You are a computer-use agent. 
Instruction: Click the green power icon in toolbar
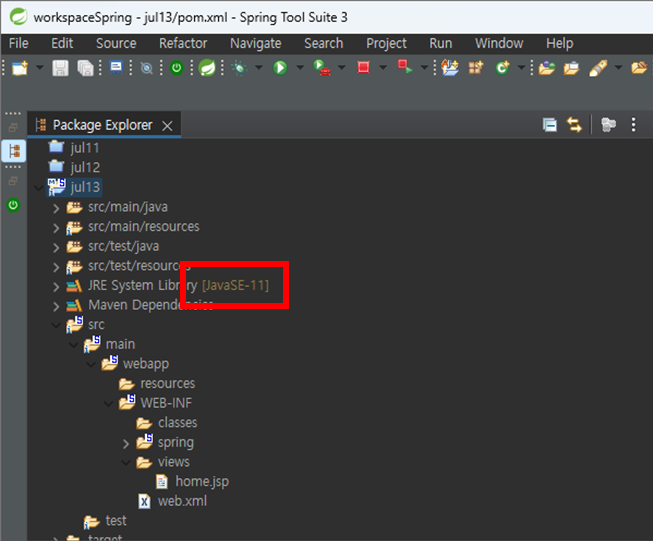pos(177,67)
